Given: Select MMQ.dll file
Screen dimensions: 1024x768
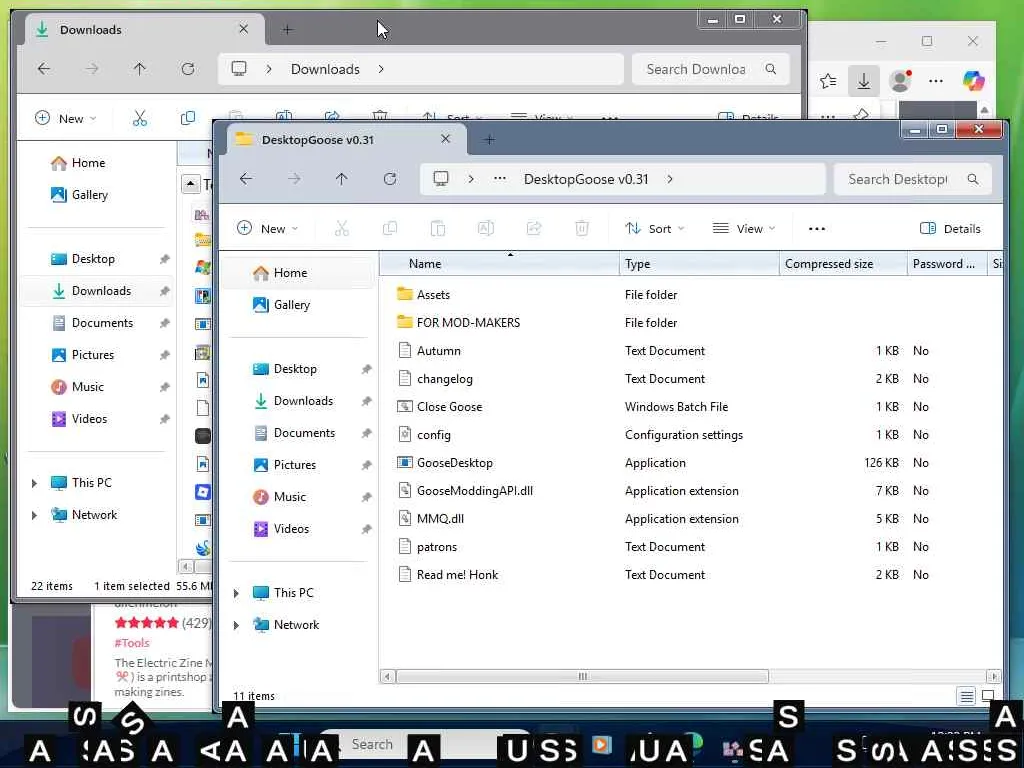Looking at the screenshot, I should click(x=430, y=519).
